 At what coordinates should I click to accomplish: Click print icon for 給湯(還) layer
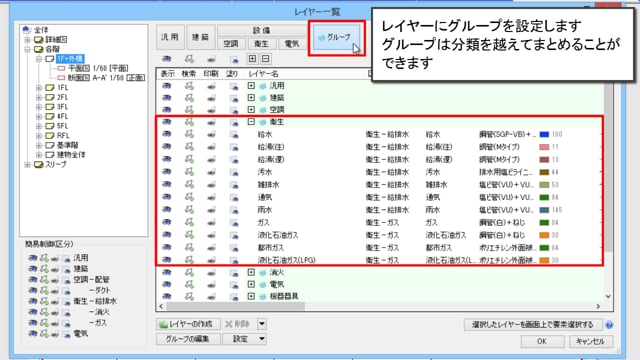(x=211, y=160)
